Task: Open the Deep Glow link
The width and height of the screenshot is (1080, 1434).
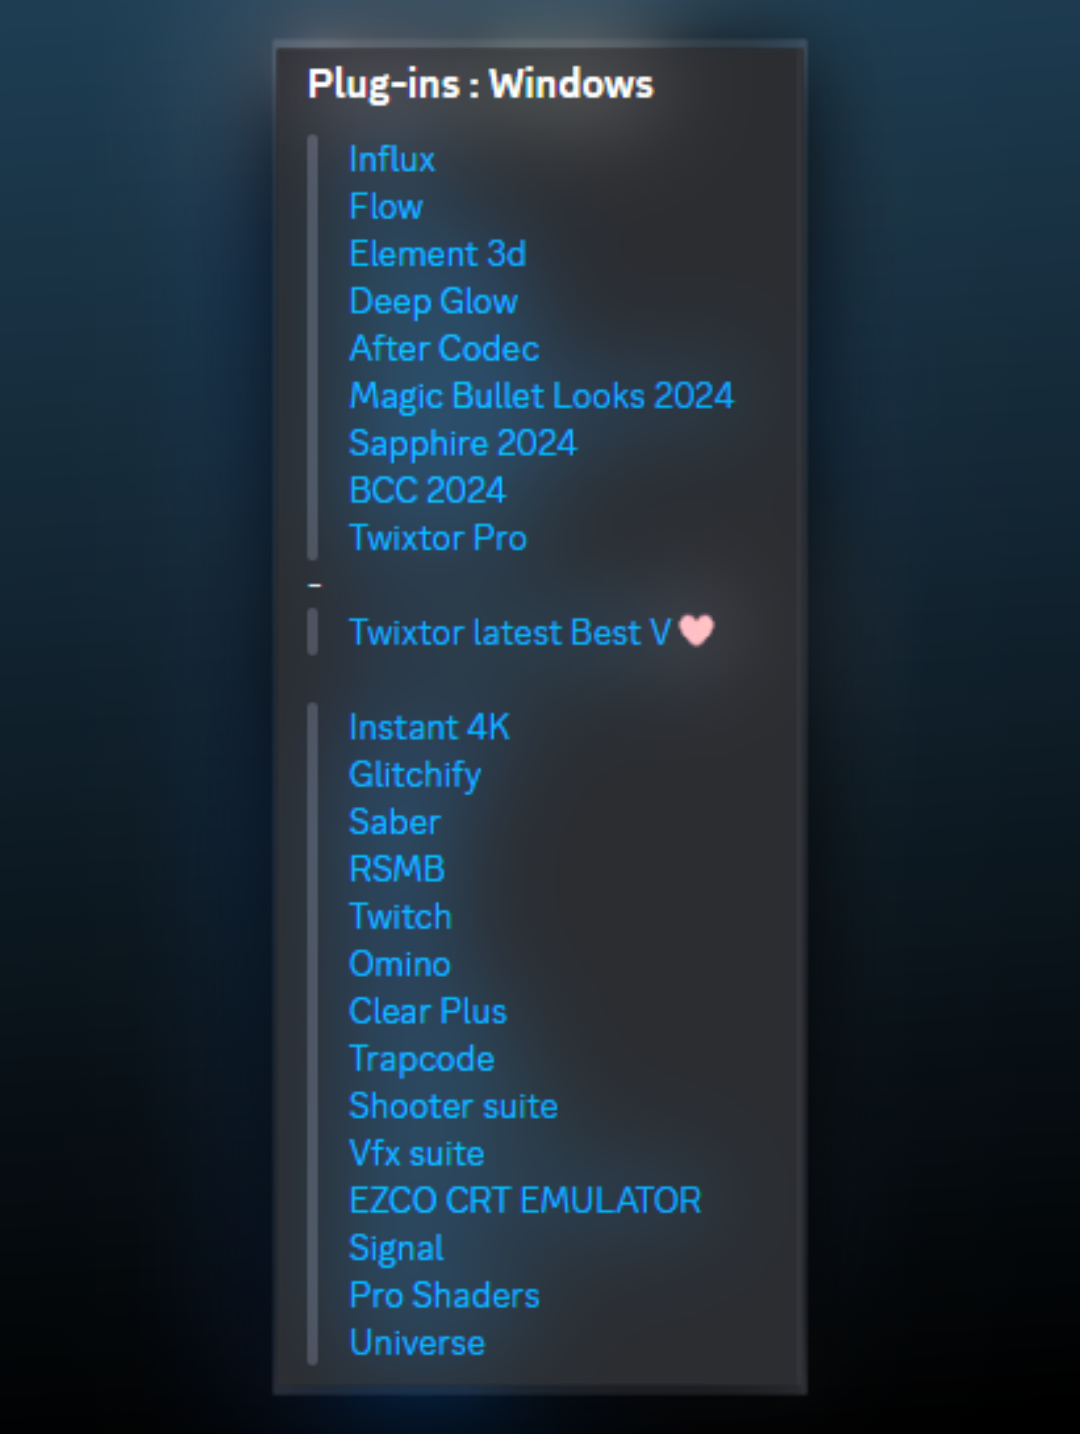Action: point(433,301)
